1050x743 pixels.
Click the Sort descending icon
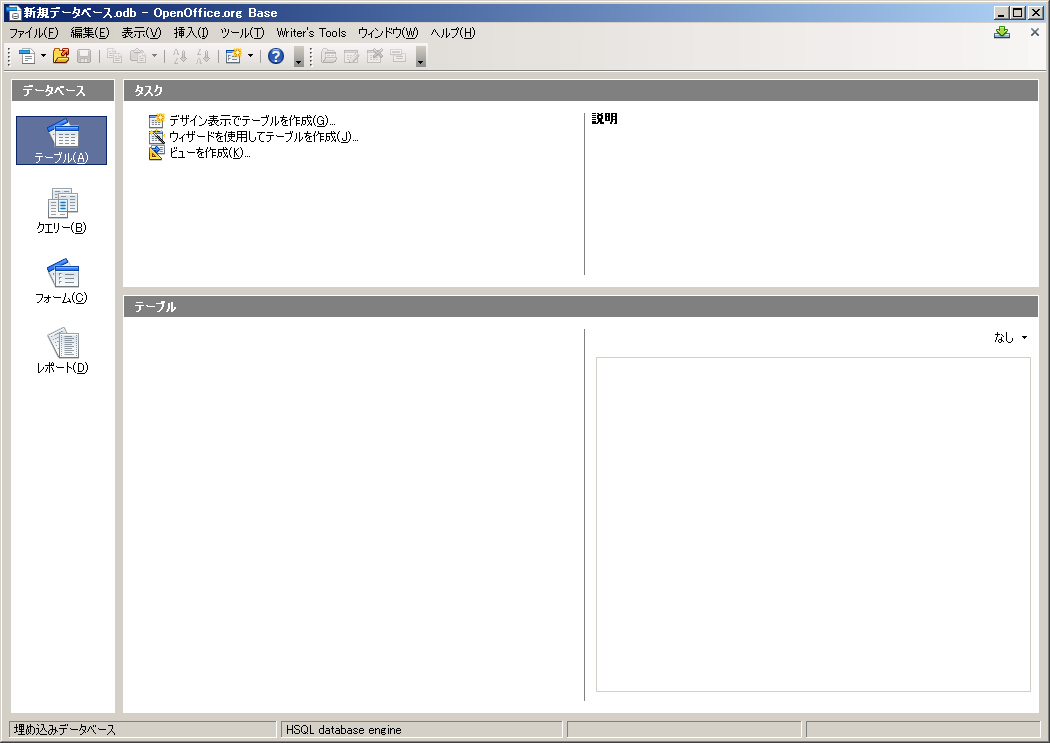tap(203, 56)
